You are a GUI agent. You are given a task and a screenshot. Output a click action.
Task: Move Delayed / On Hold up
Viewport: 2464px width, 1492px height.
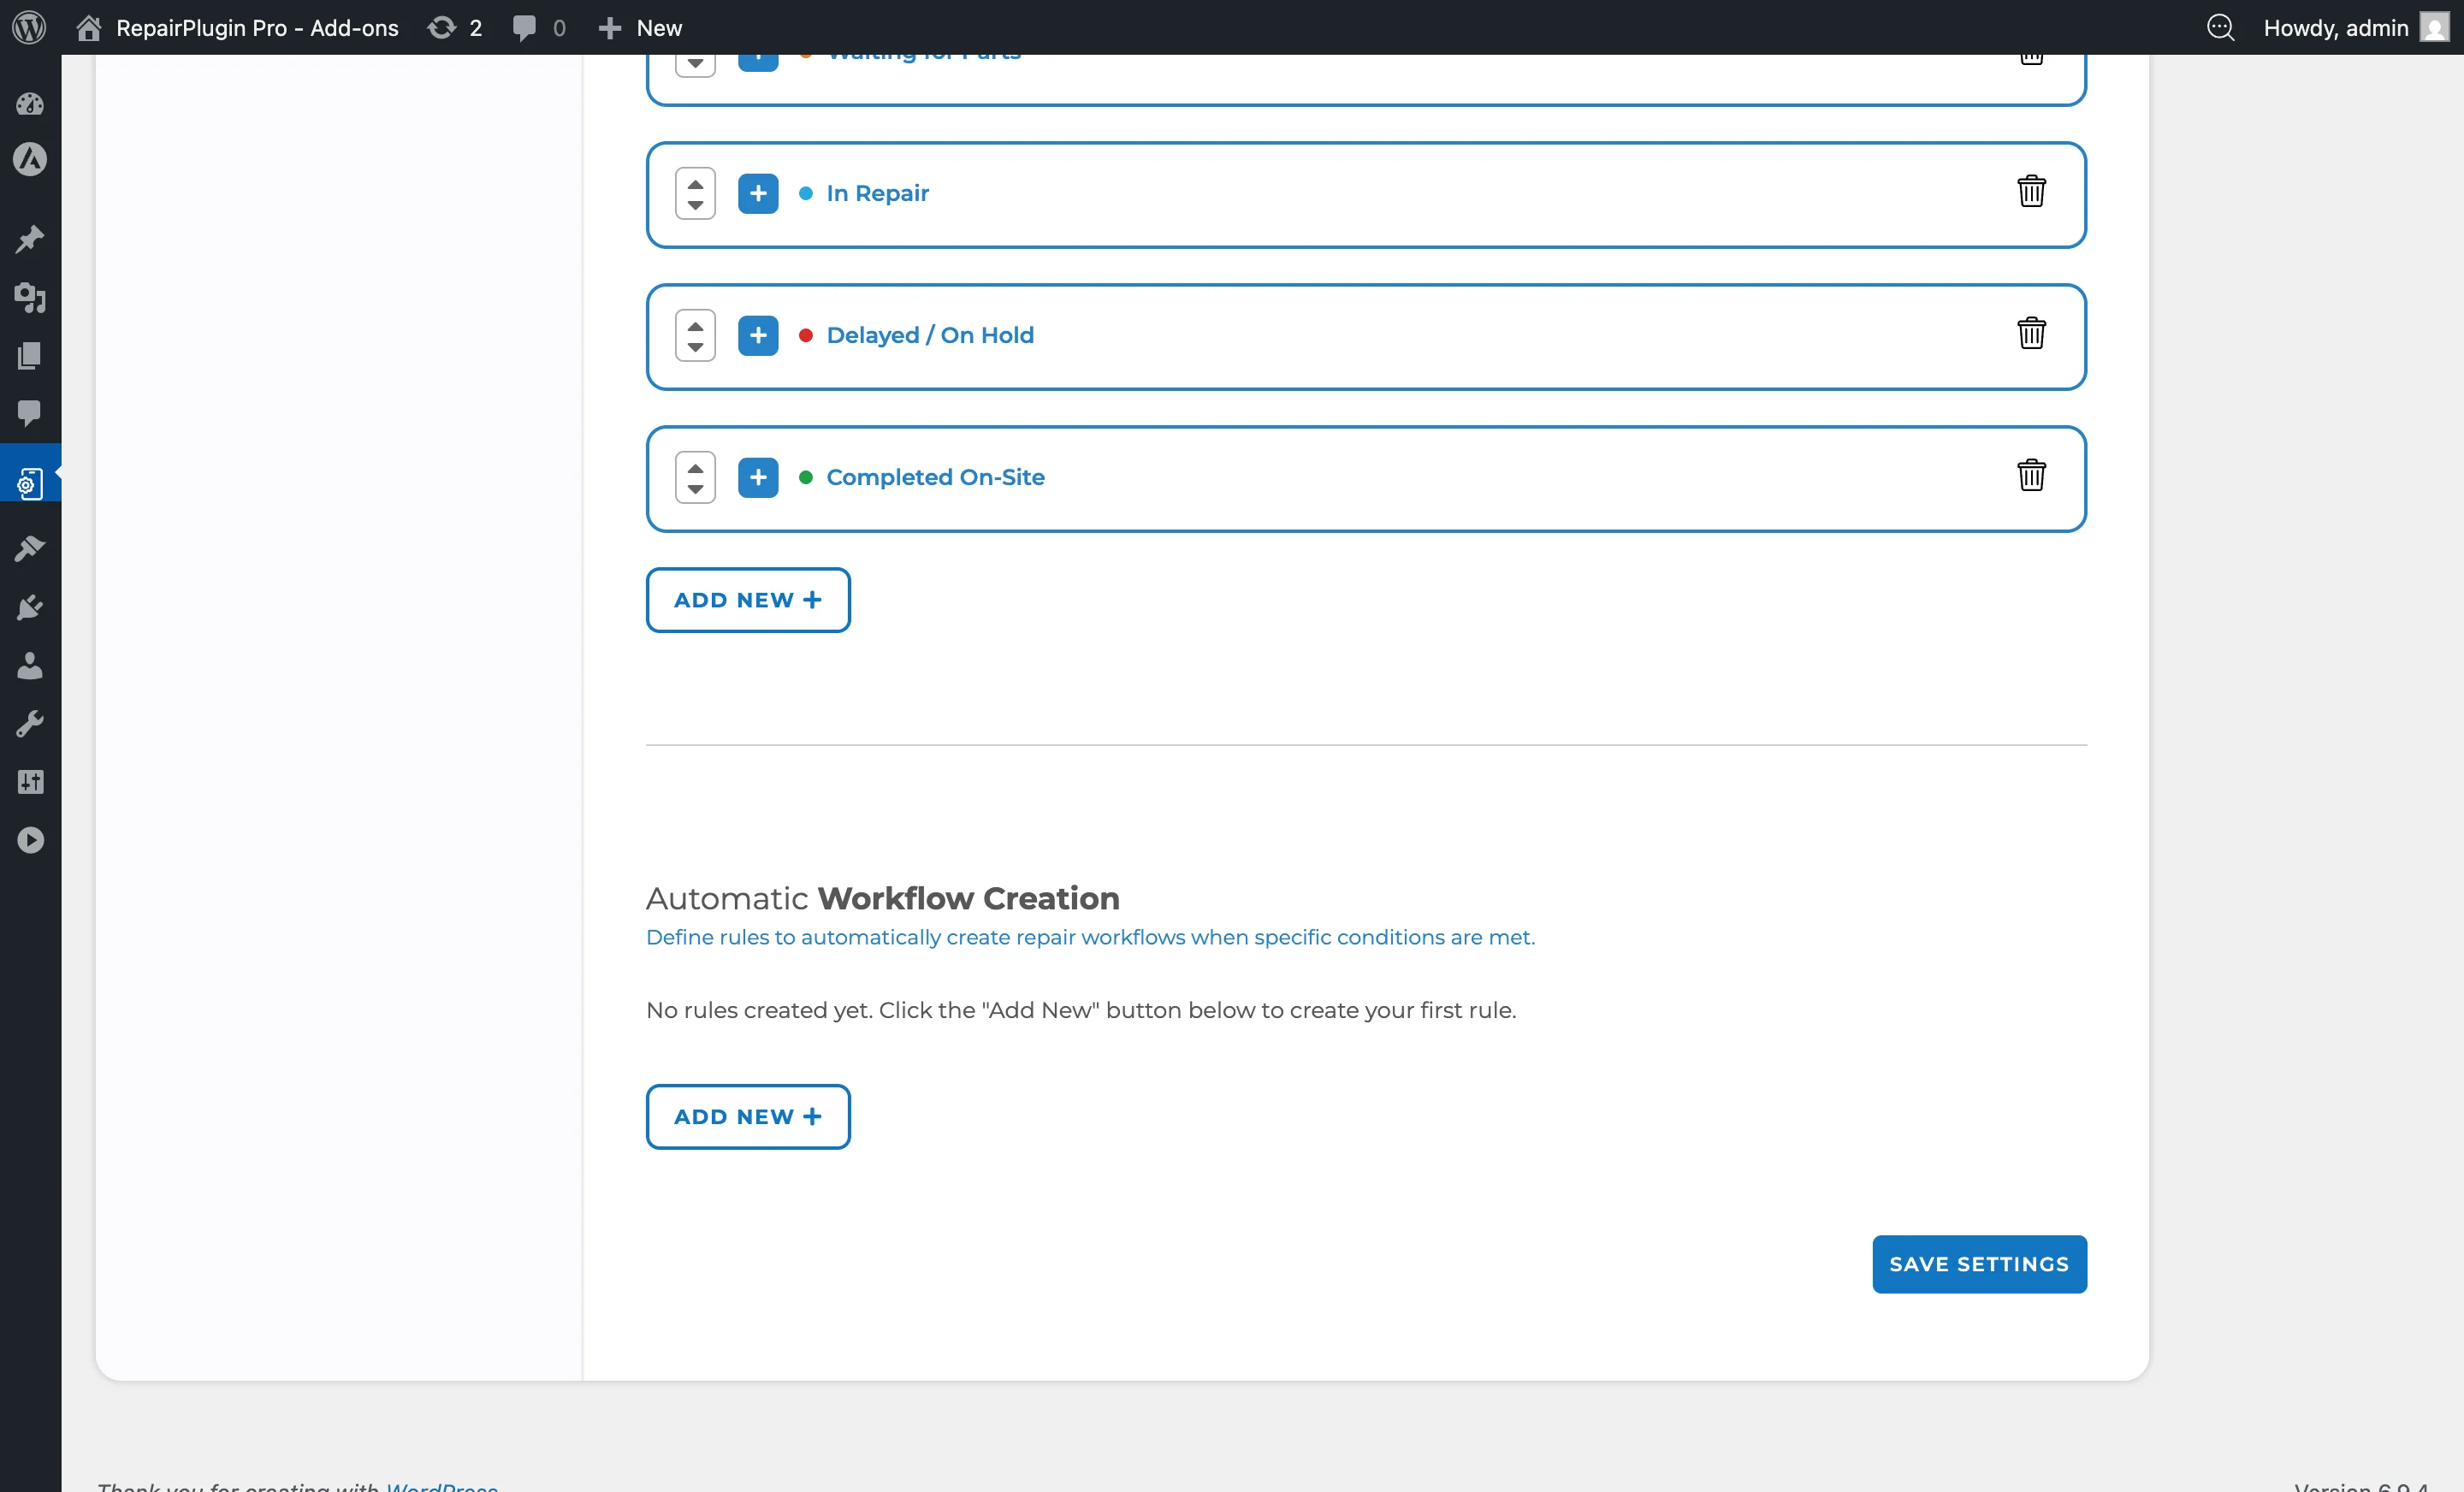pos(695,326)
